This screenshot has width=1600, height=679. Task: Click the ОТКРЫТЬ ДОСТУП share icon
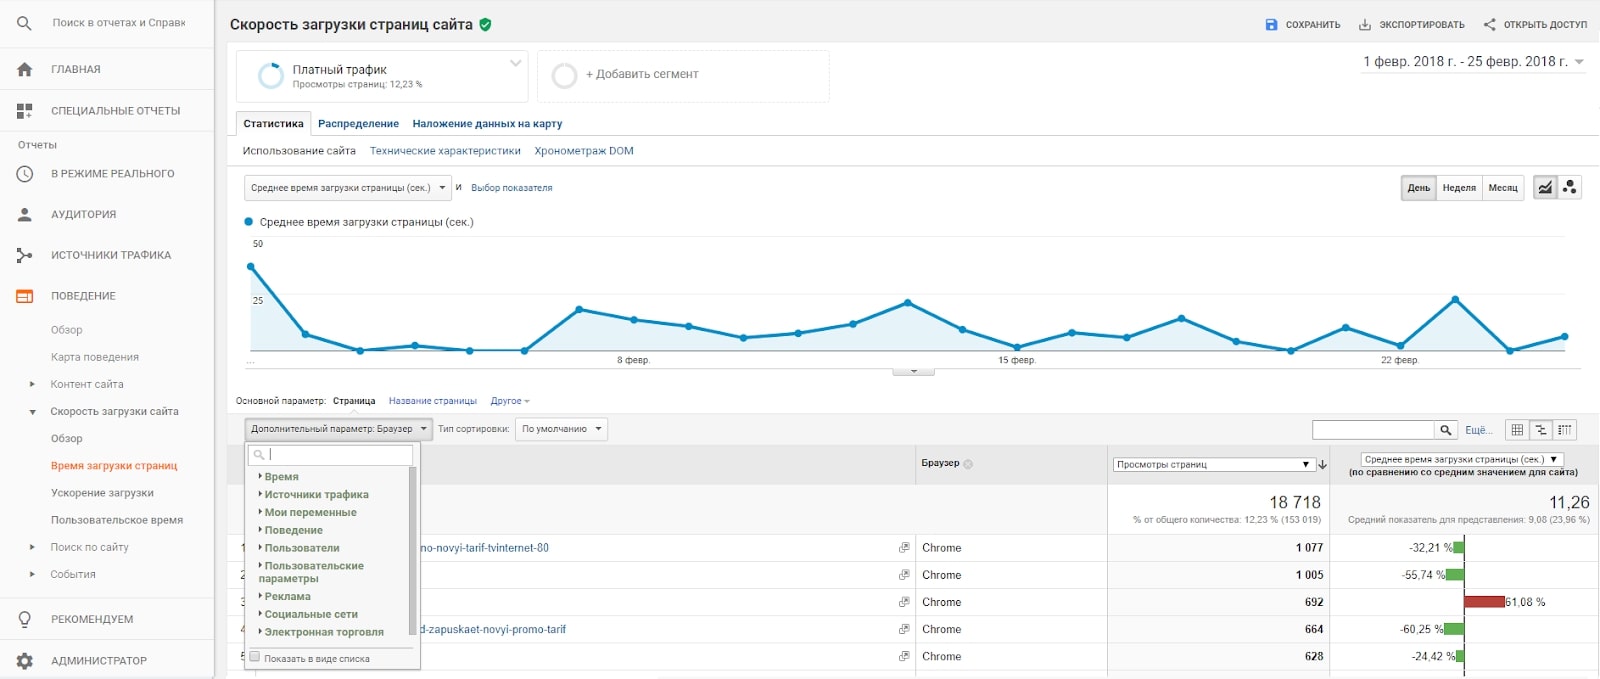[x=1490, y=24]
